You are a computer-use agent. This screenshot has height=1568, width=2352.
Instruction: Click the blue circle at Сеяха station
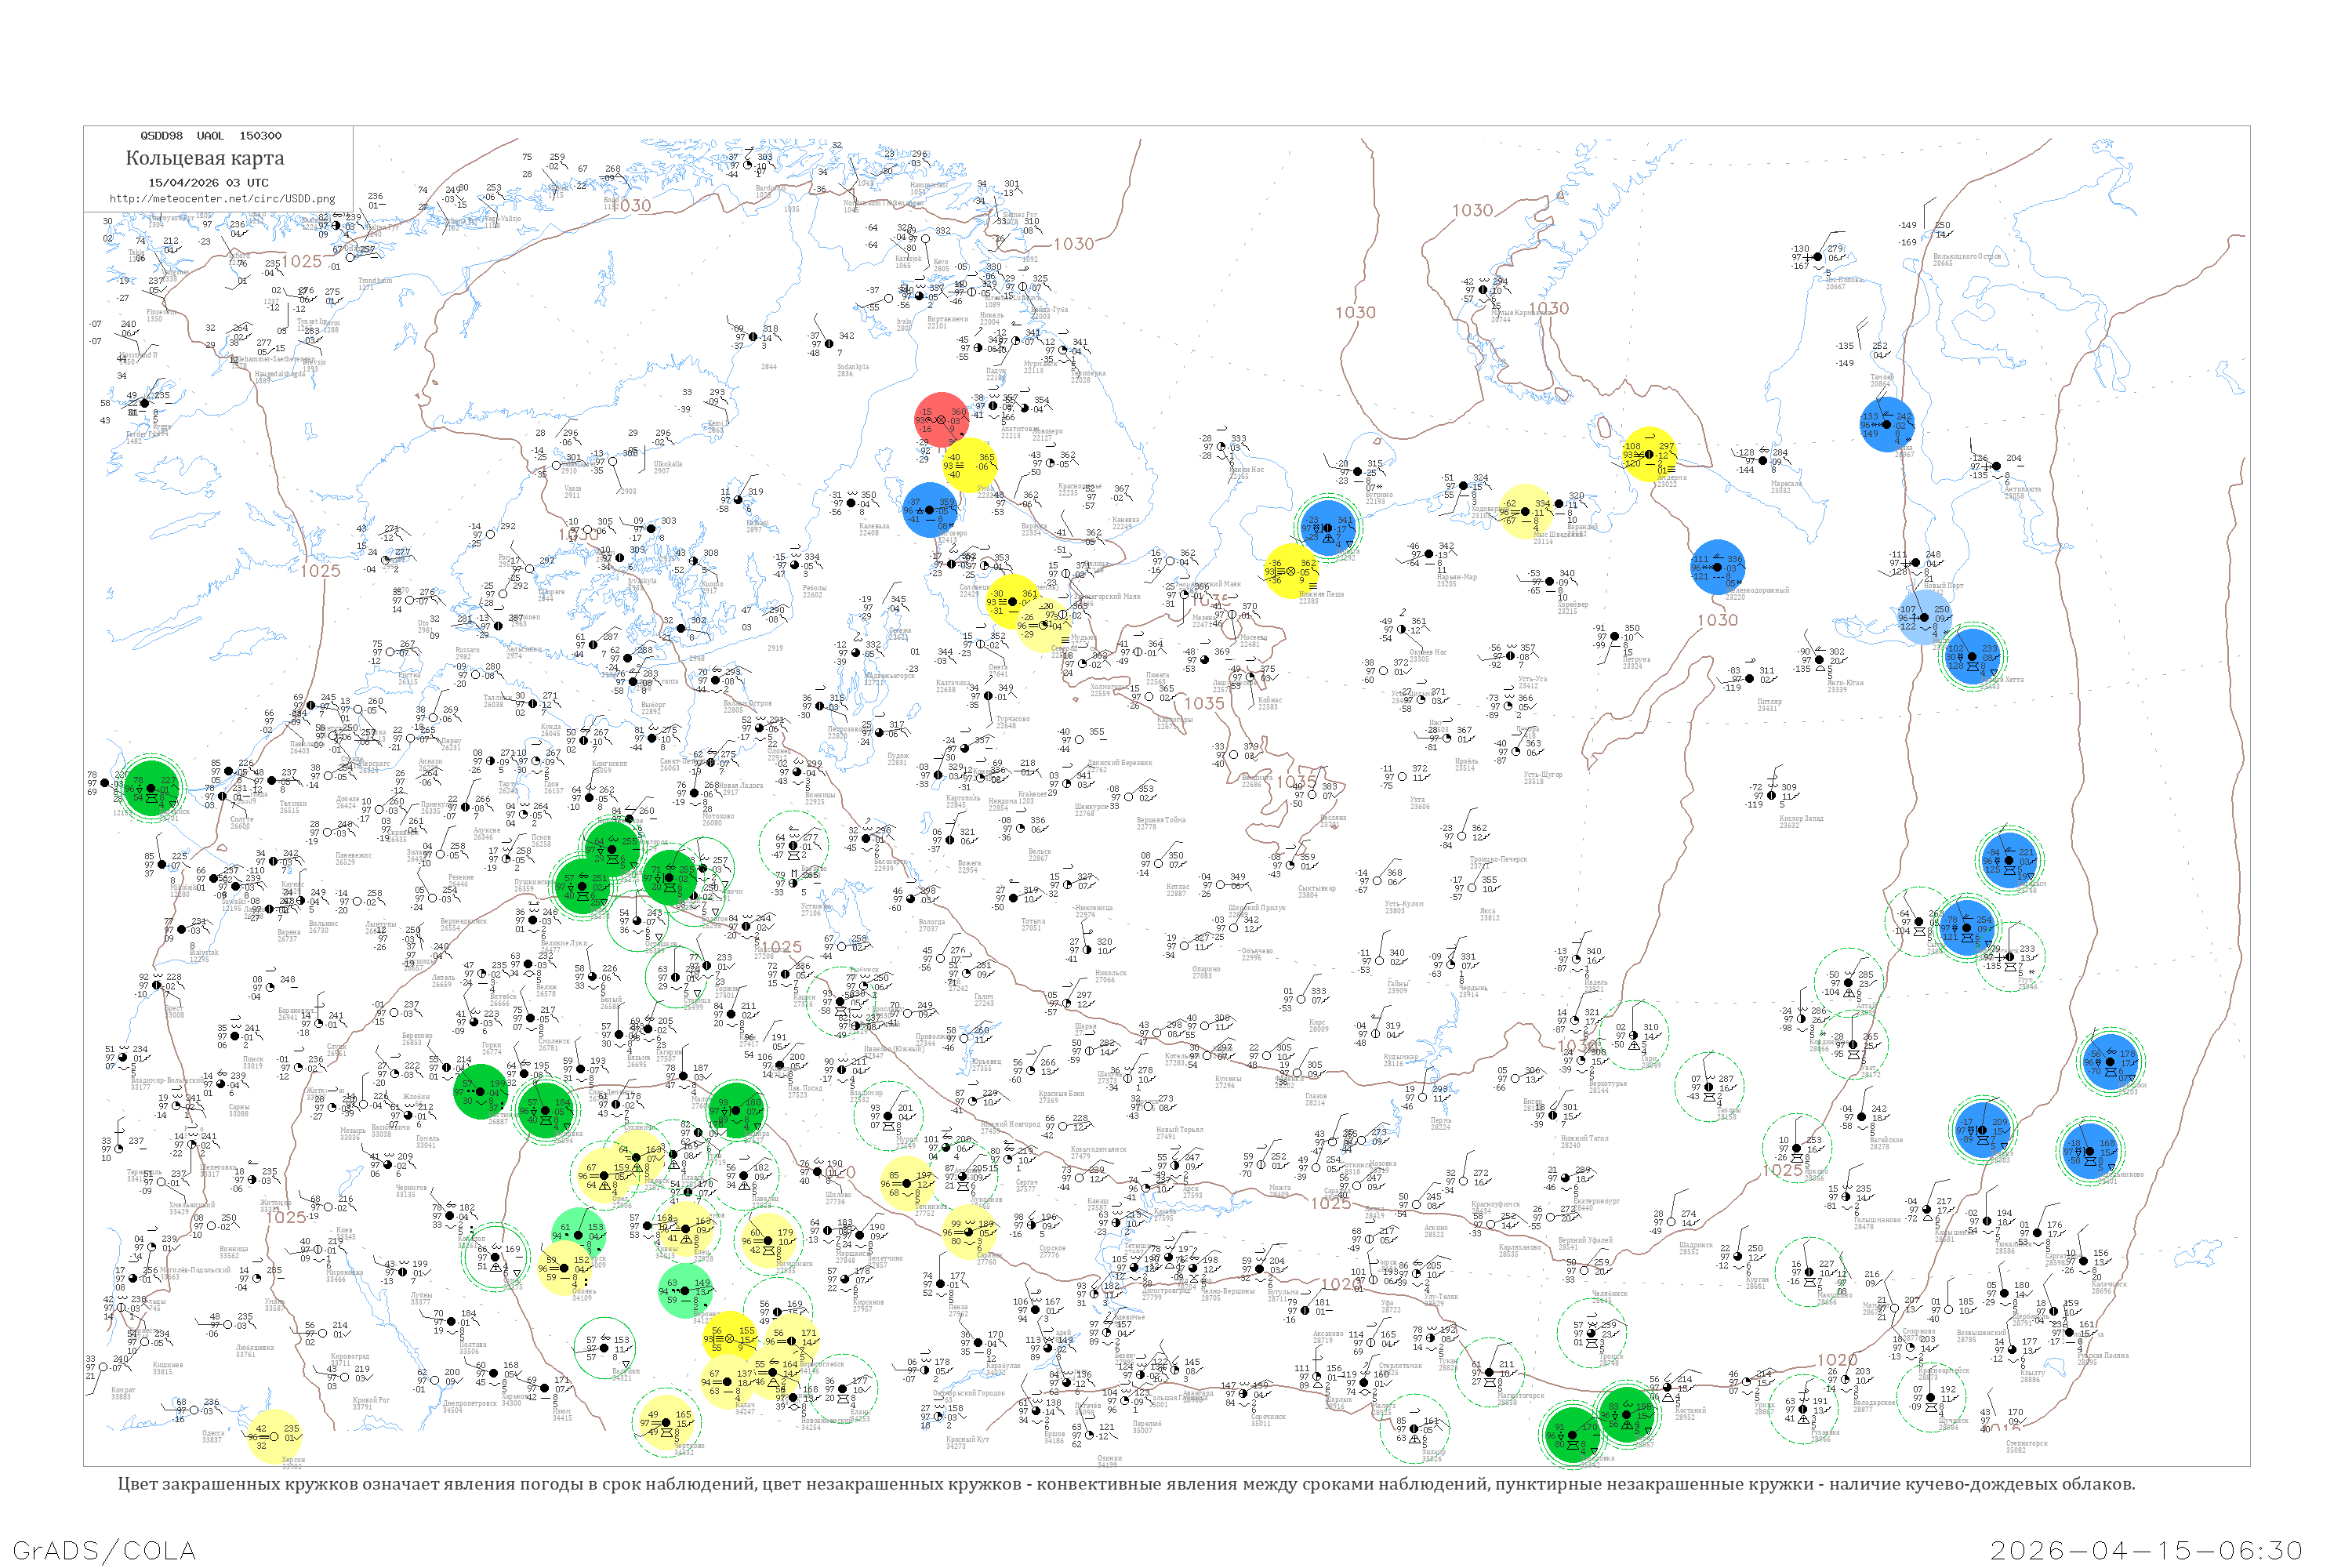point(1886,425)
